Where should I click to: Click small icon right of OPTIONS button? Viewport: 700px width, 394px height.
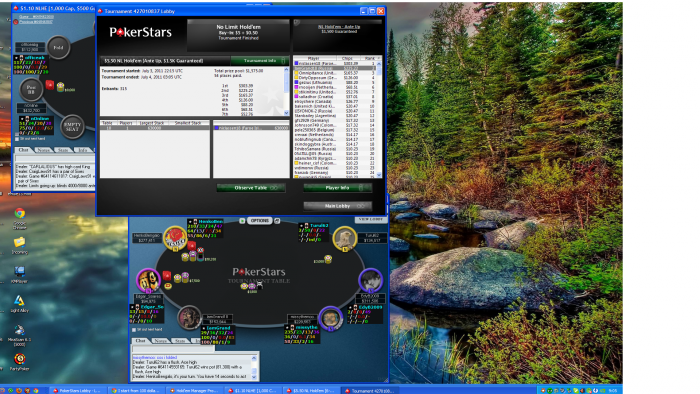[x=277, y=221]
